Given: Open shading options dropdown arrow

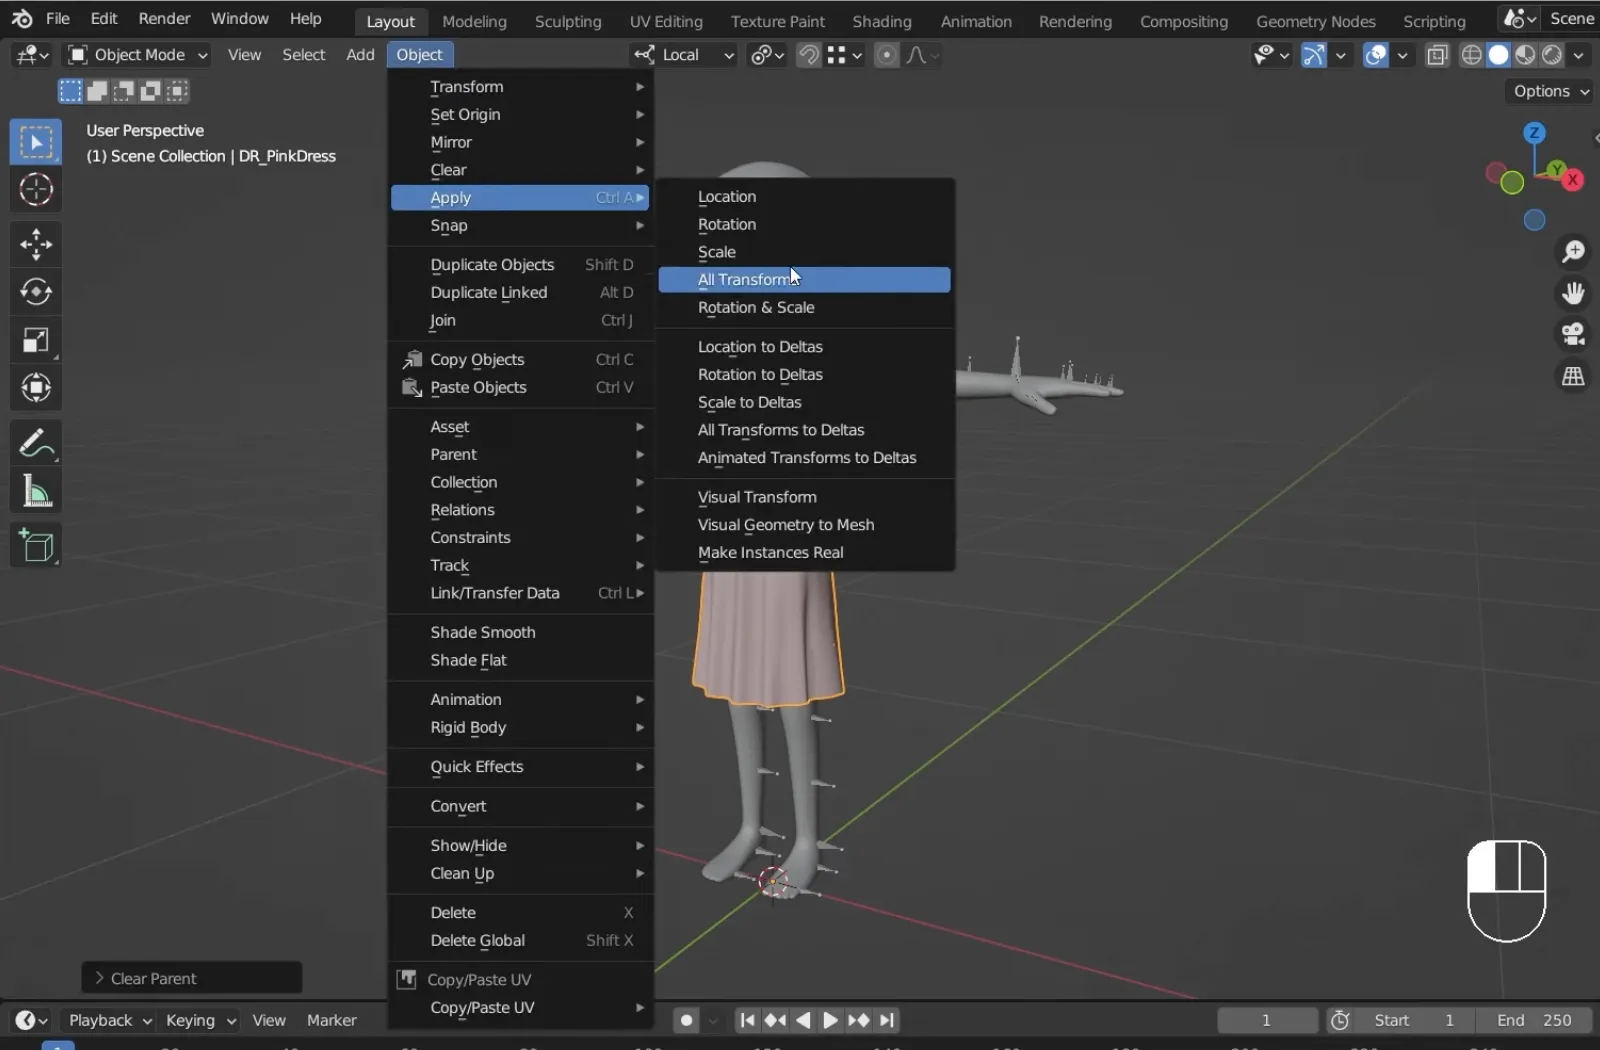Looking at the screenshot, I should pyautogui.click(x=1579, y=55).
